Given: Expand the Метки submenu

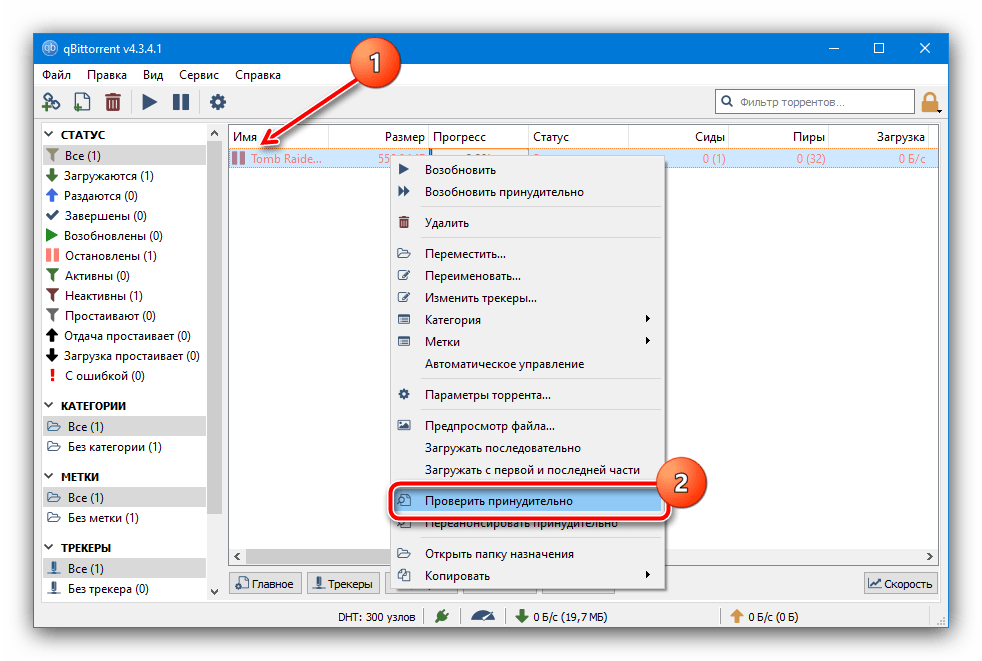Looking at the screenshot, I should click(527, 341).
